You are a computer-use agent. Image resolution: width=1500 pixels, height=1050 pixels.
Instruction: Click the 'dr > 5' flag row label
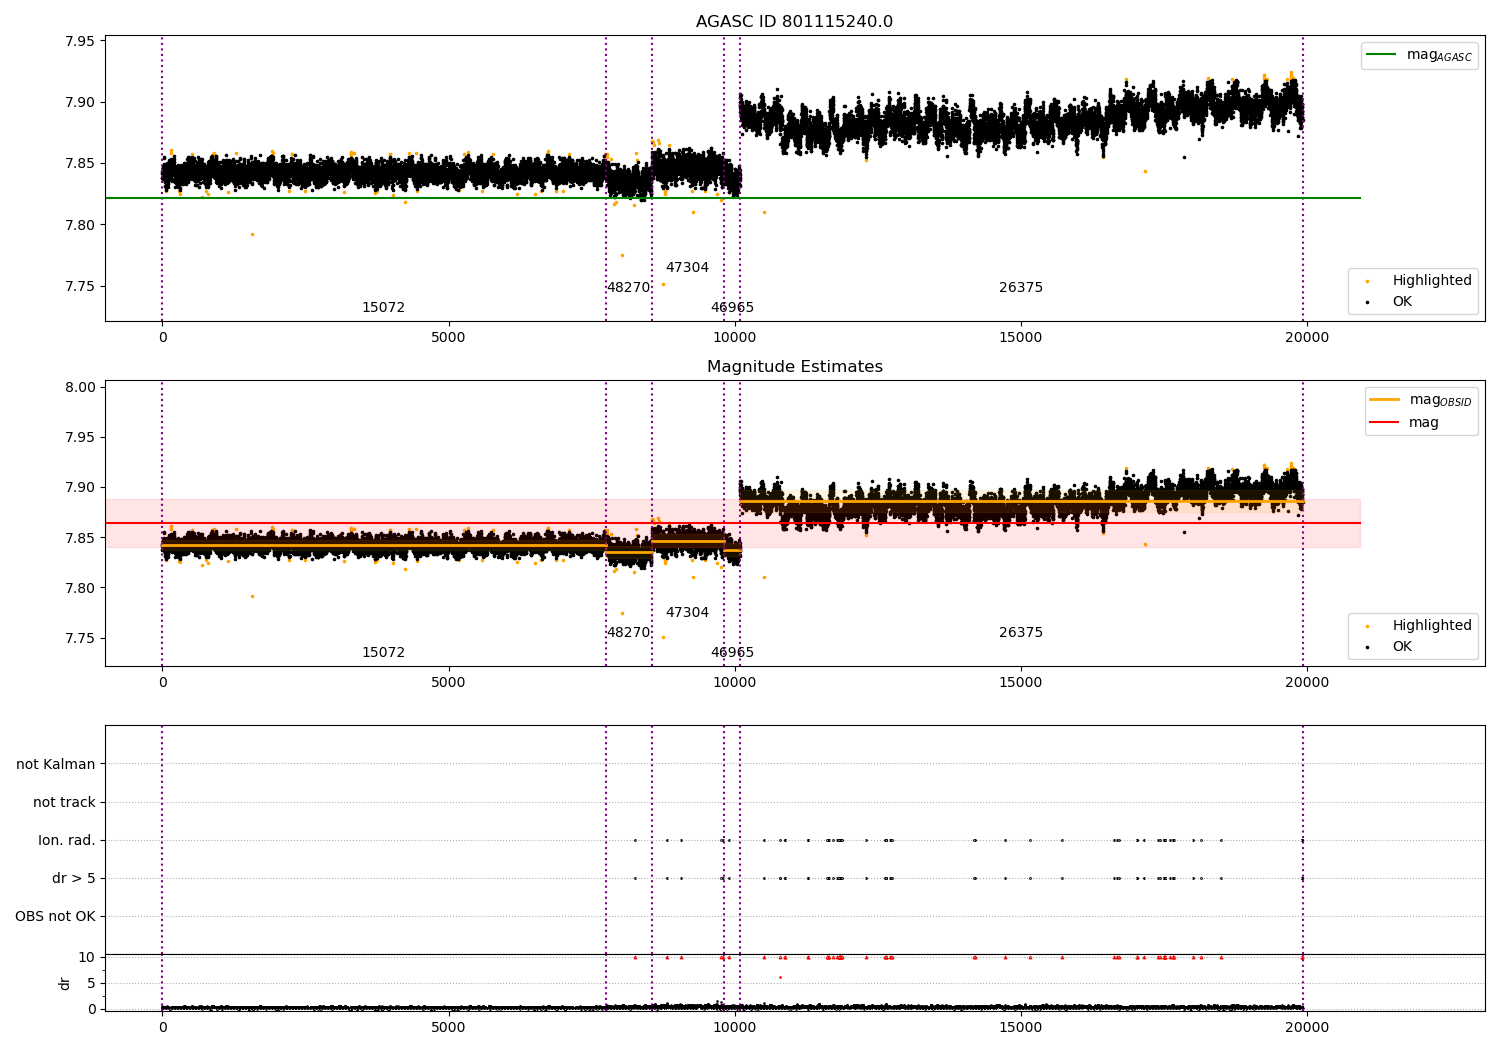point(74,879)
